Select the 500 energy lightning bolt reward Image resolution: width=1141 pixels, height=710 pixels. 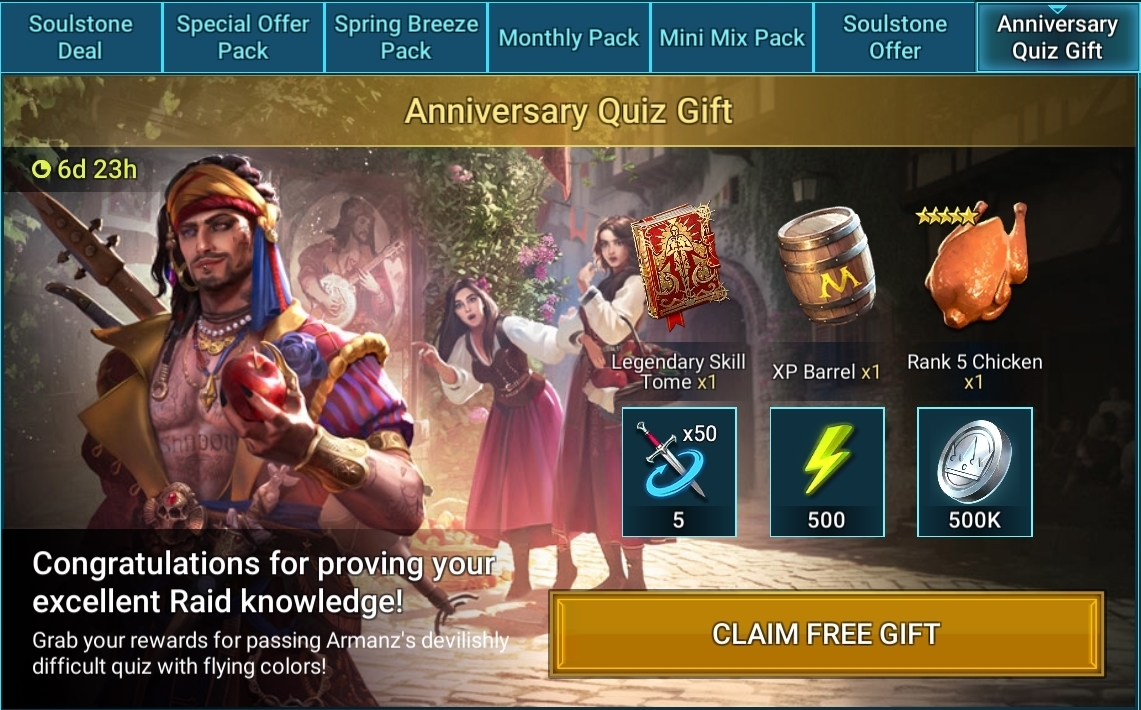click(827, 472)
